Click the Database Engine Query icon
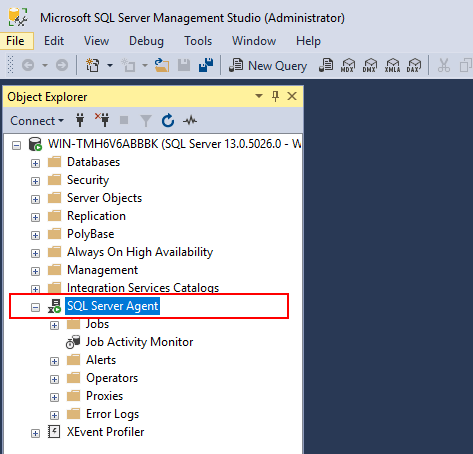 tap(326, 65)
